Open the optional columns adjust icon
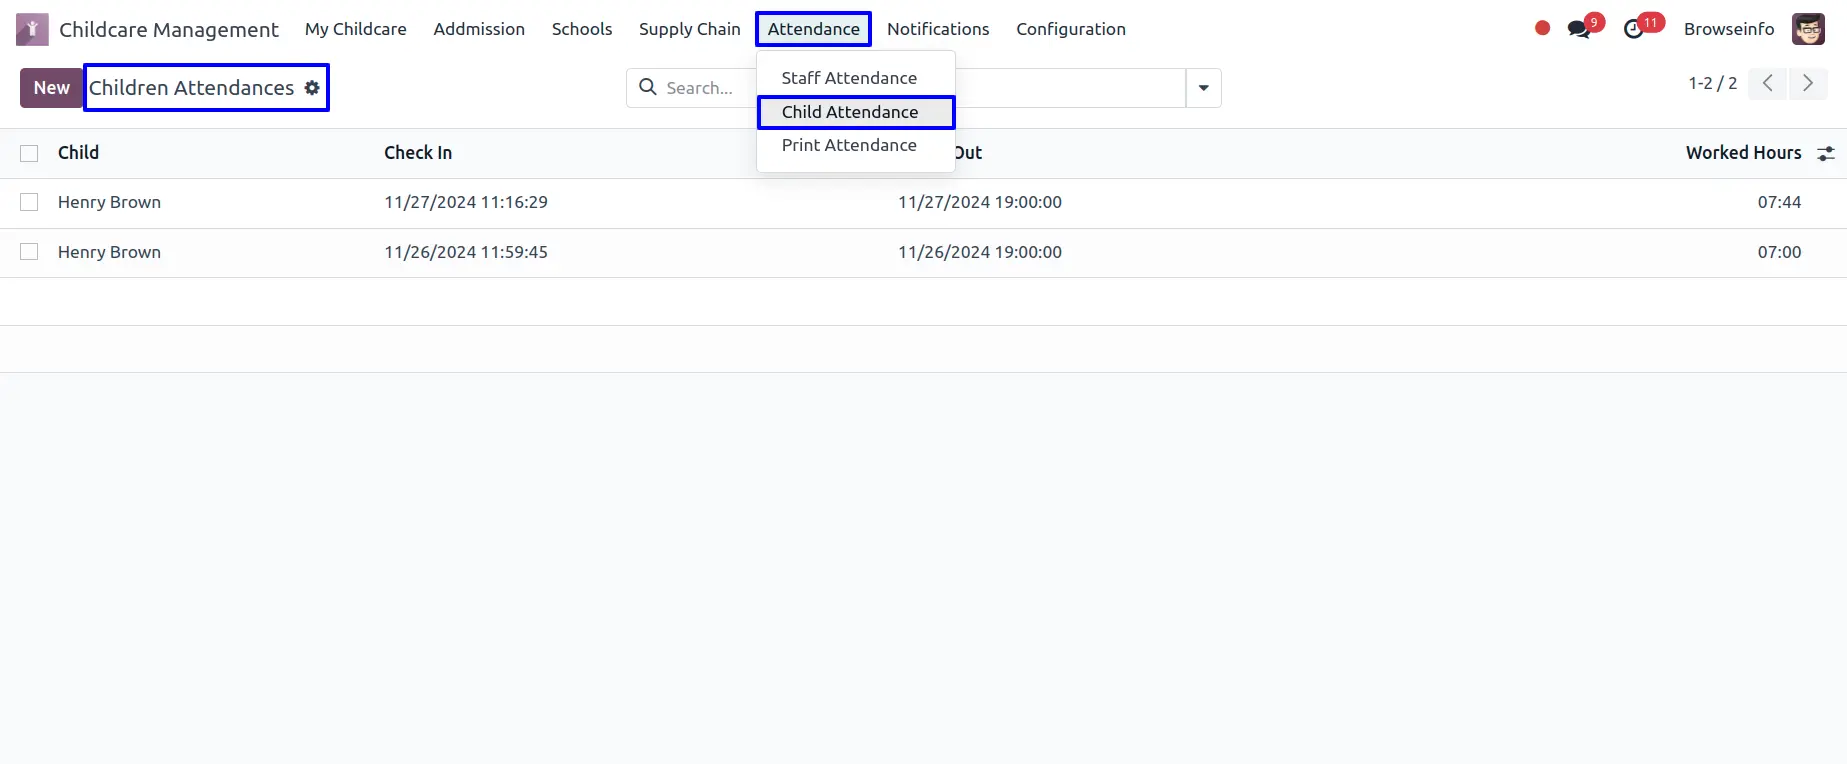Screen dimensions: 1847x764 [x=1826, y=153]
